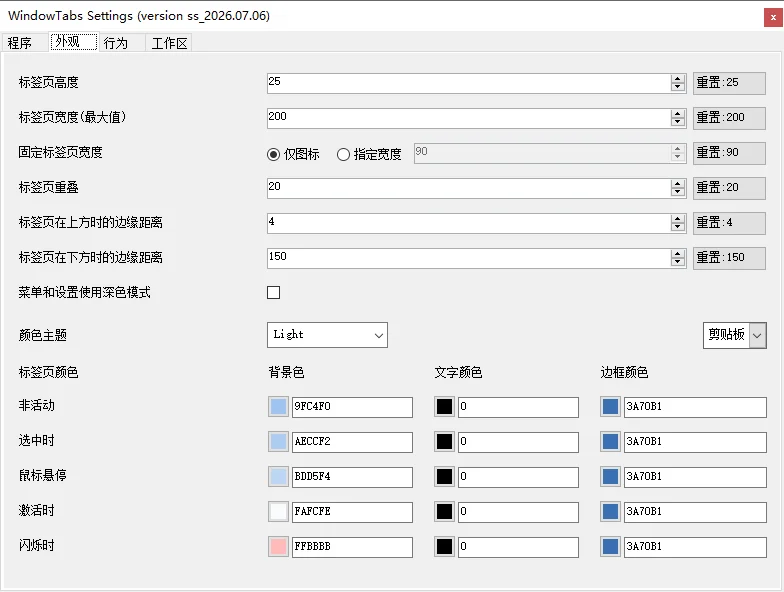Open the 闪烁时 border color swatch

(610, 546)
